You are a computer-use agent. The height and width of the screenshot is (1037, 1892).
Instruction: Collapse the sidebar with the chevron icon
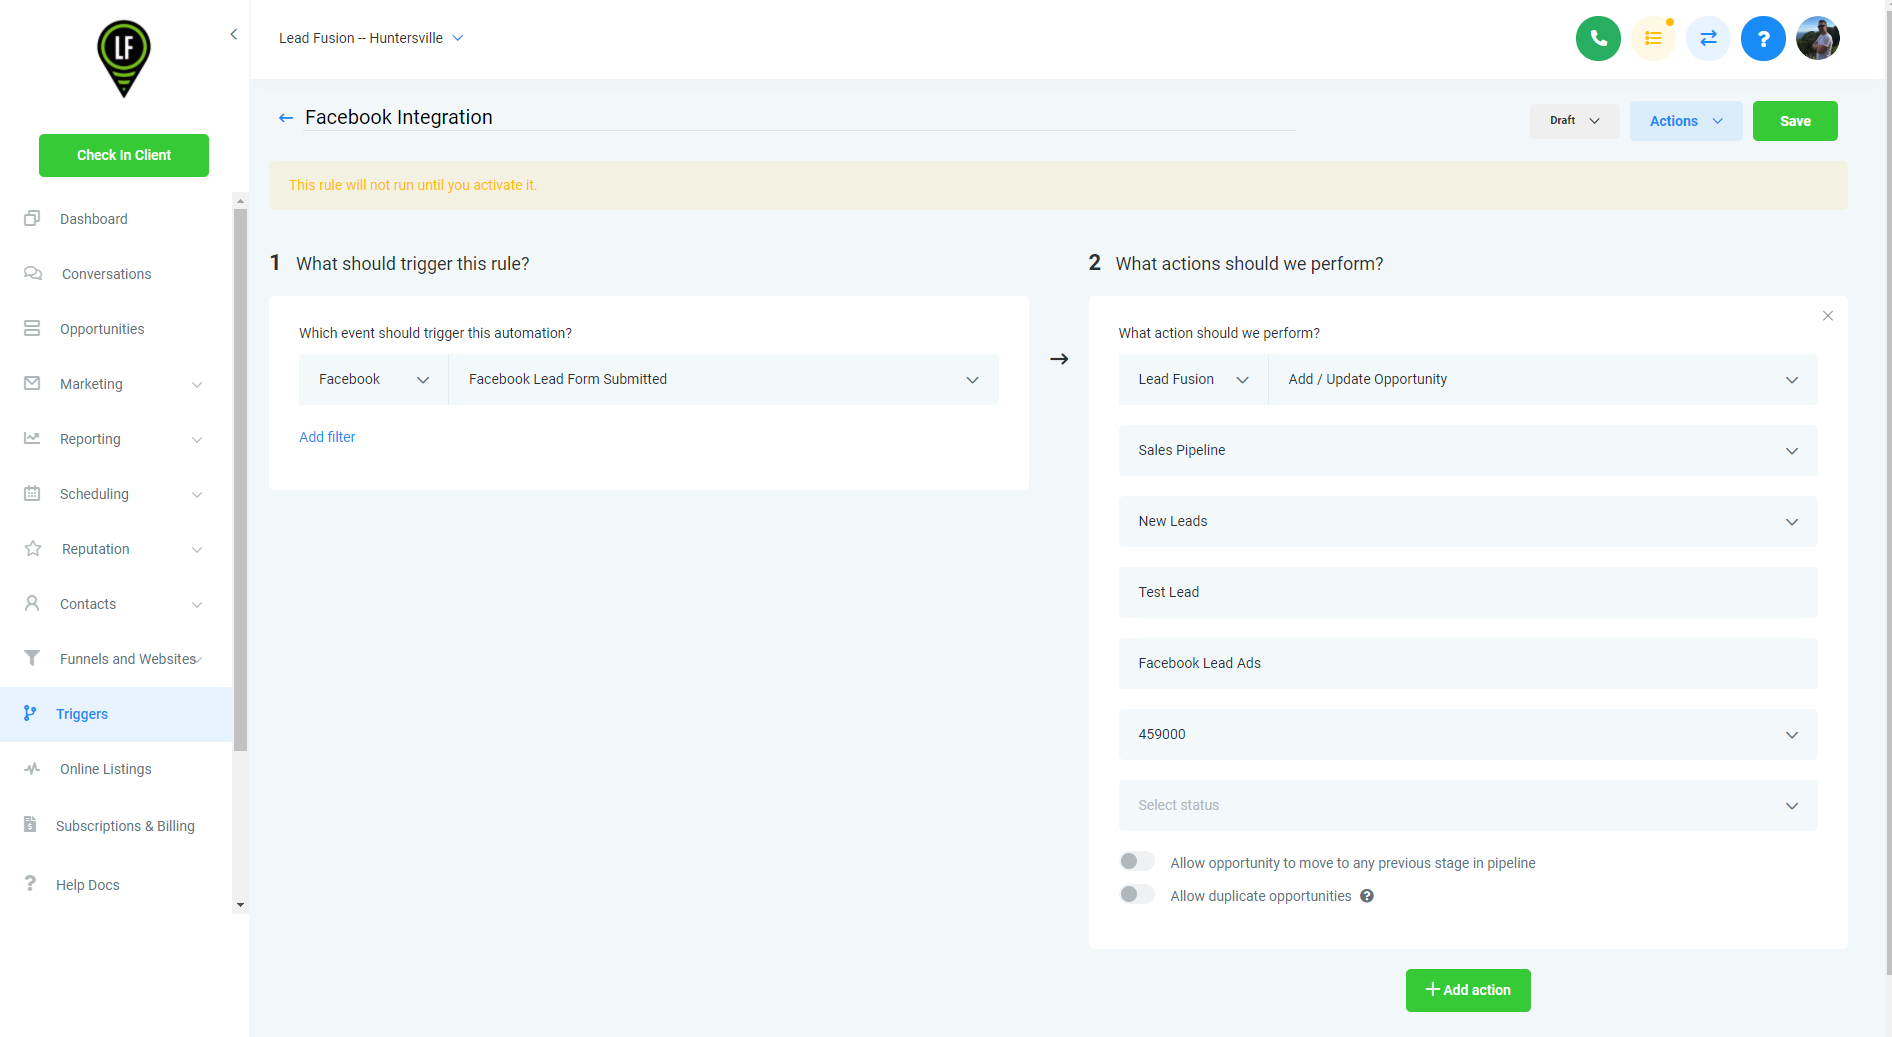tap(234, 34)
